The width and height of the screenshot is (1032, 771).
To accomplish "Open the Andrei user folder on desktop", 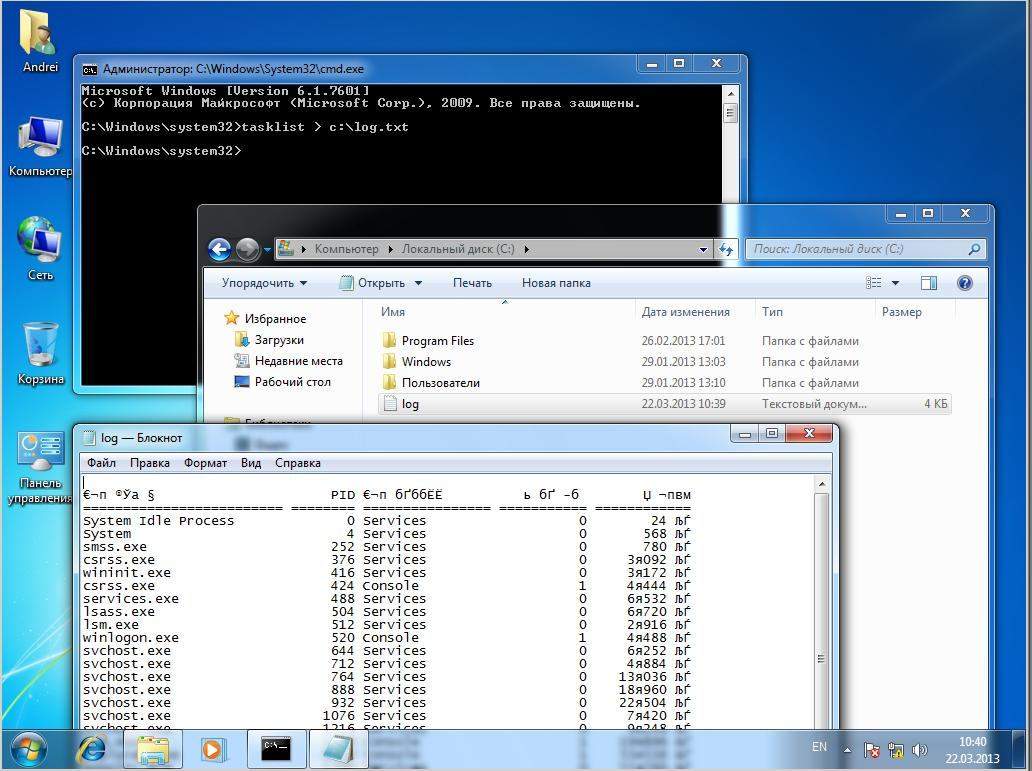I will [39, 41].
